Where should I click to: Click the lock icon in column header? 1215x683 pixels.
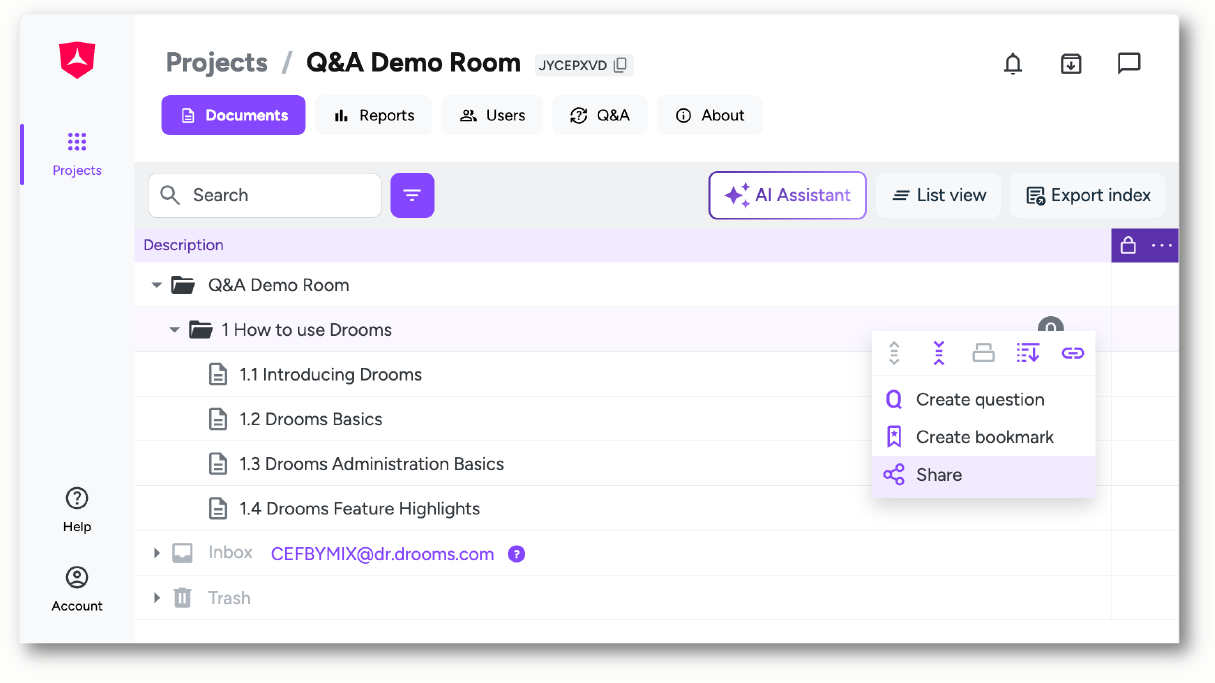1128,245
